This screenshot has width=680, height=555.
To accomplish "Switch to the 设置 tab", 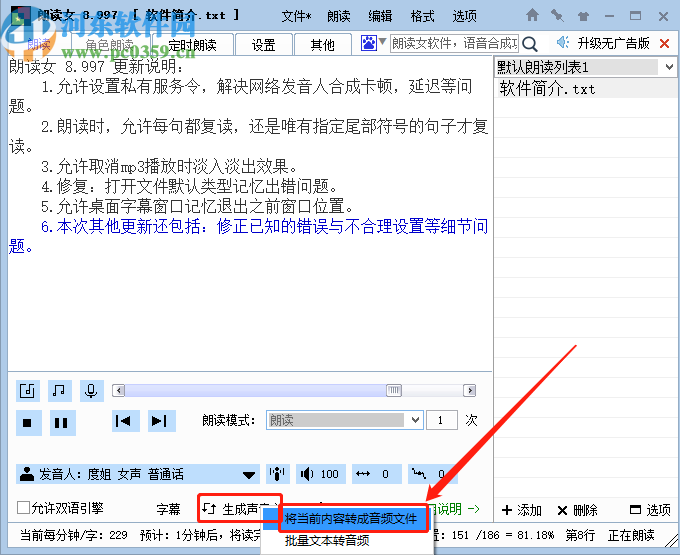I will pyautogui.click(x=263, y=44).
